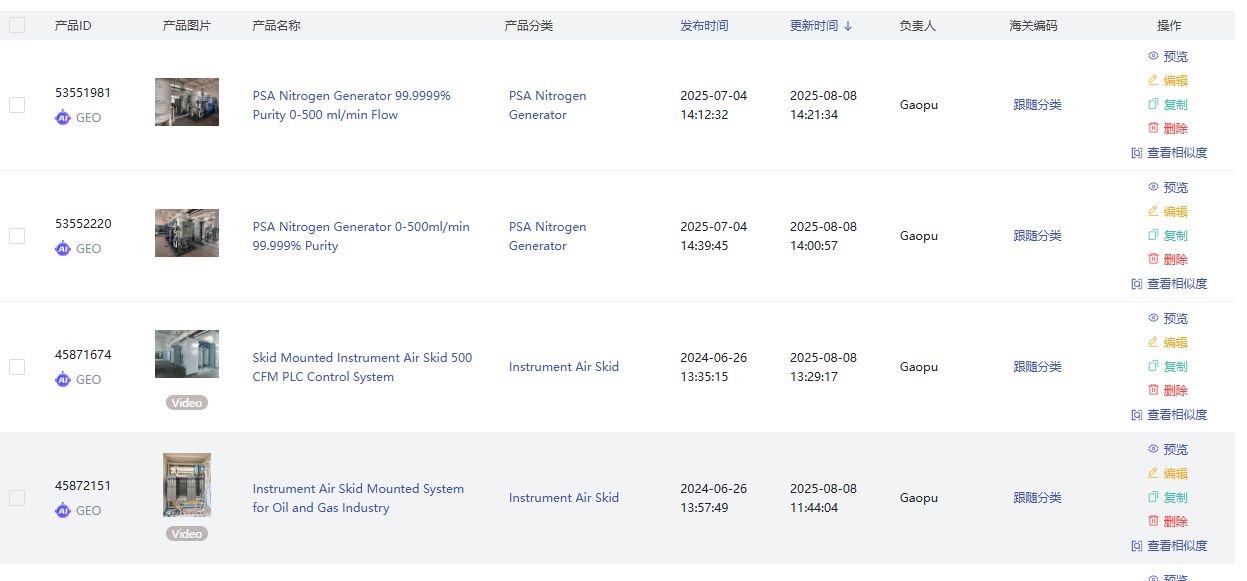Screen dimensions: 1247x581
Task: Toggle the select-all checkbox in table header
Action: coord(17,26)
